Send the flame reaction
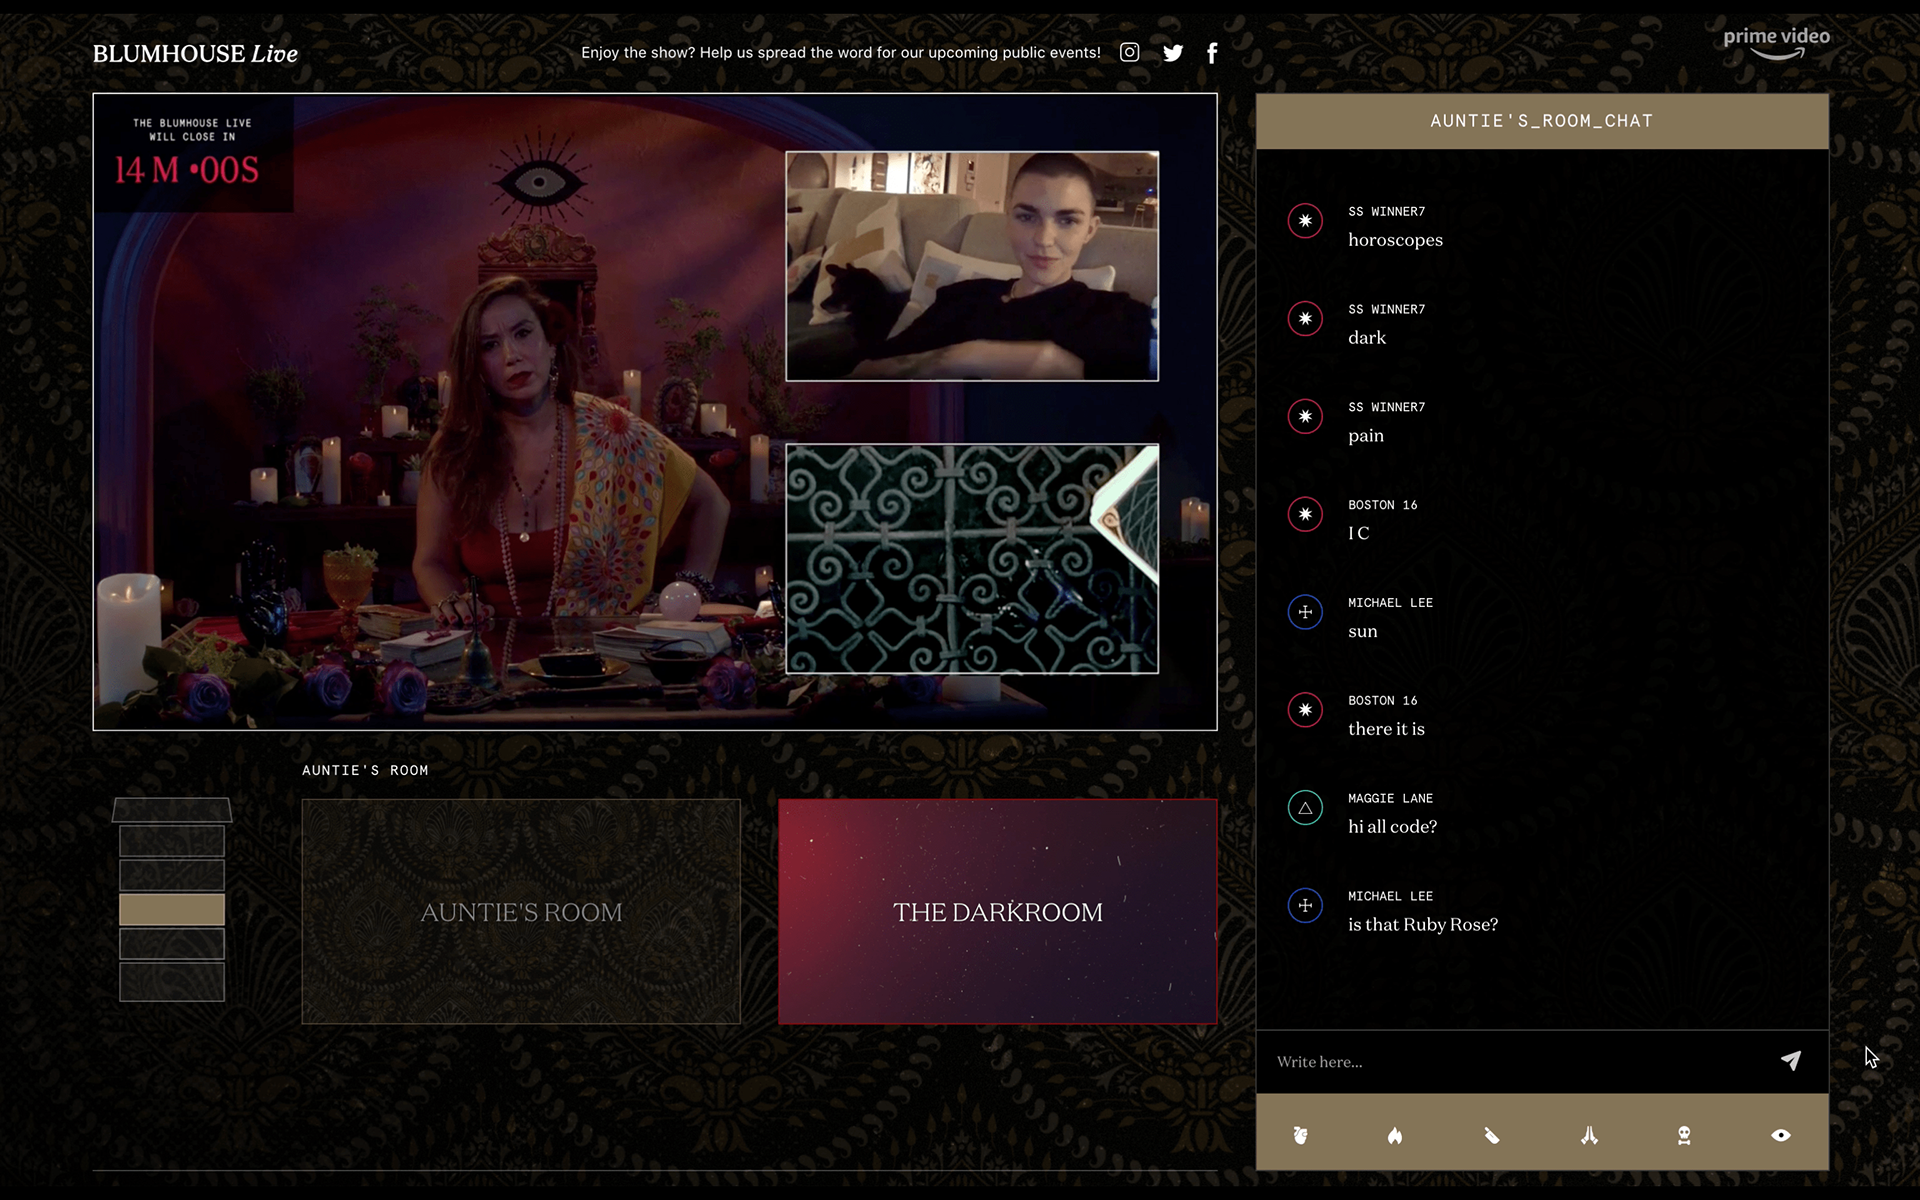Screen dimensions: 1920x1200 tap(1395, 1135)
